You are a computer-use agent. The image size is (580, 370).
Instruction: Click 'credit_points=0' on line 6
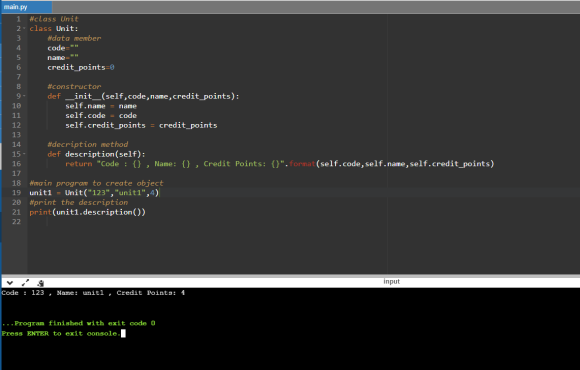pyautogui.click(x=81, y=67)
